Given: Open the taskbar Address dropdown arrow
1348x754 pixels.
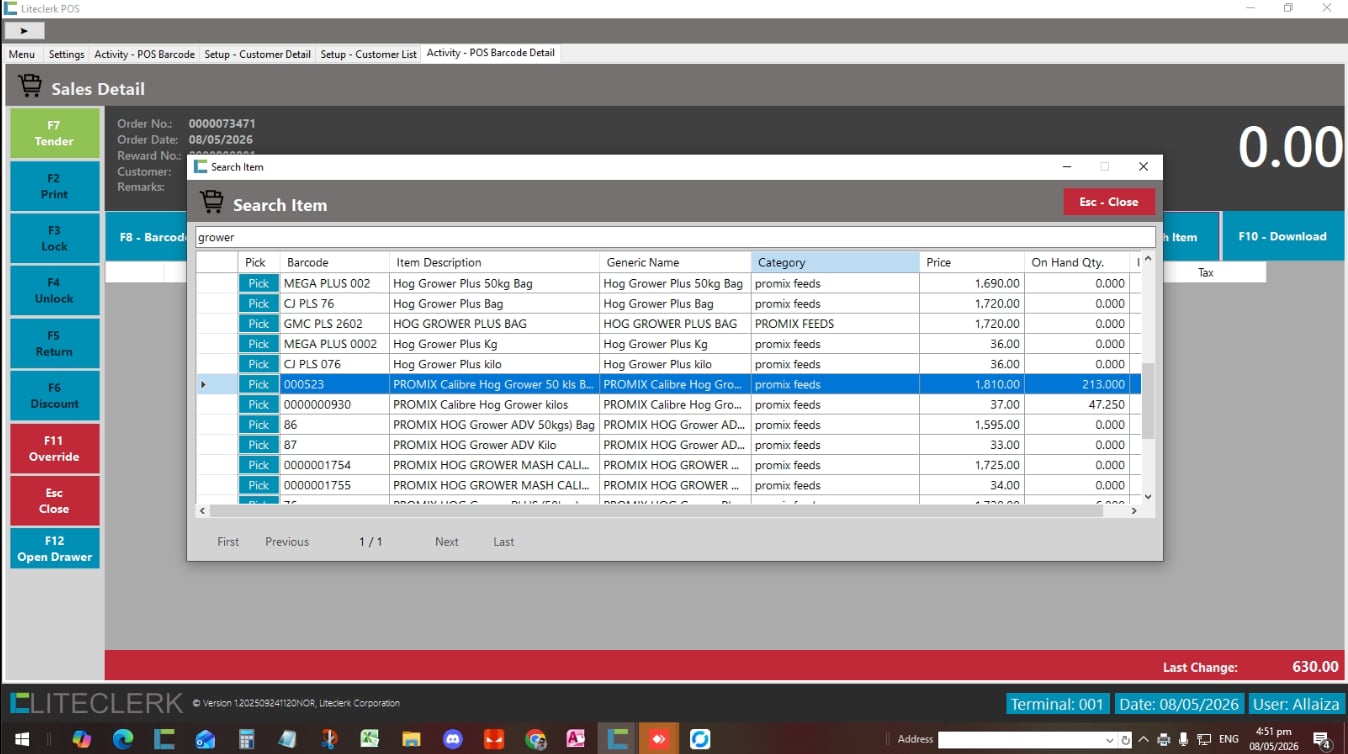Looking at the screenshot, I should pos(1108,740).
